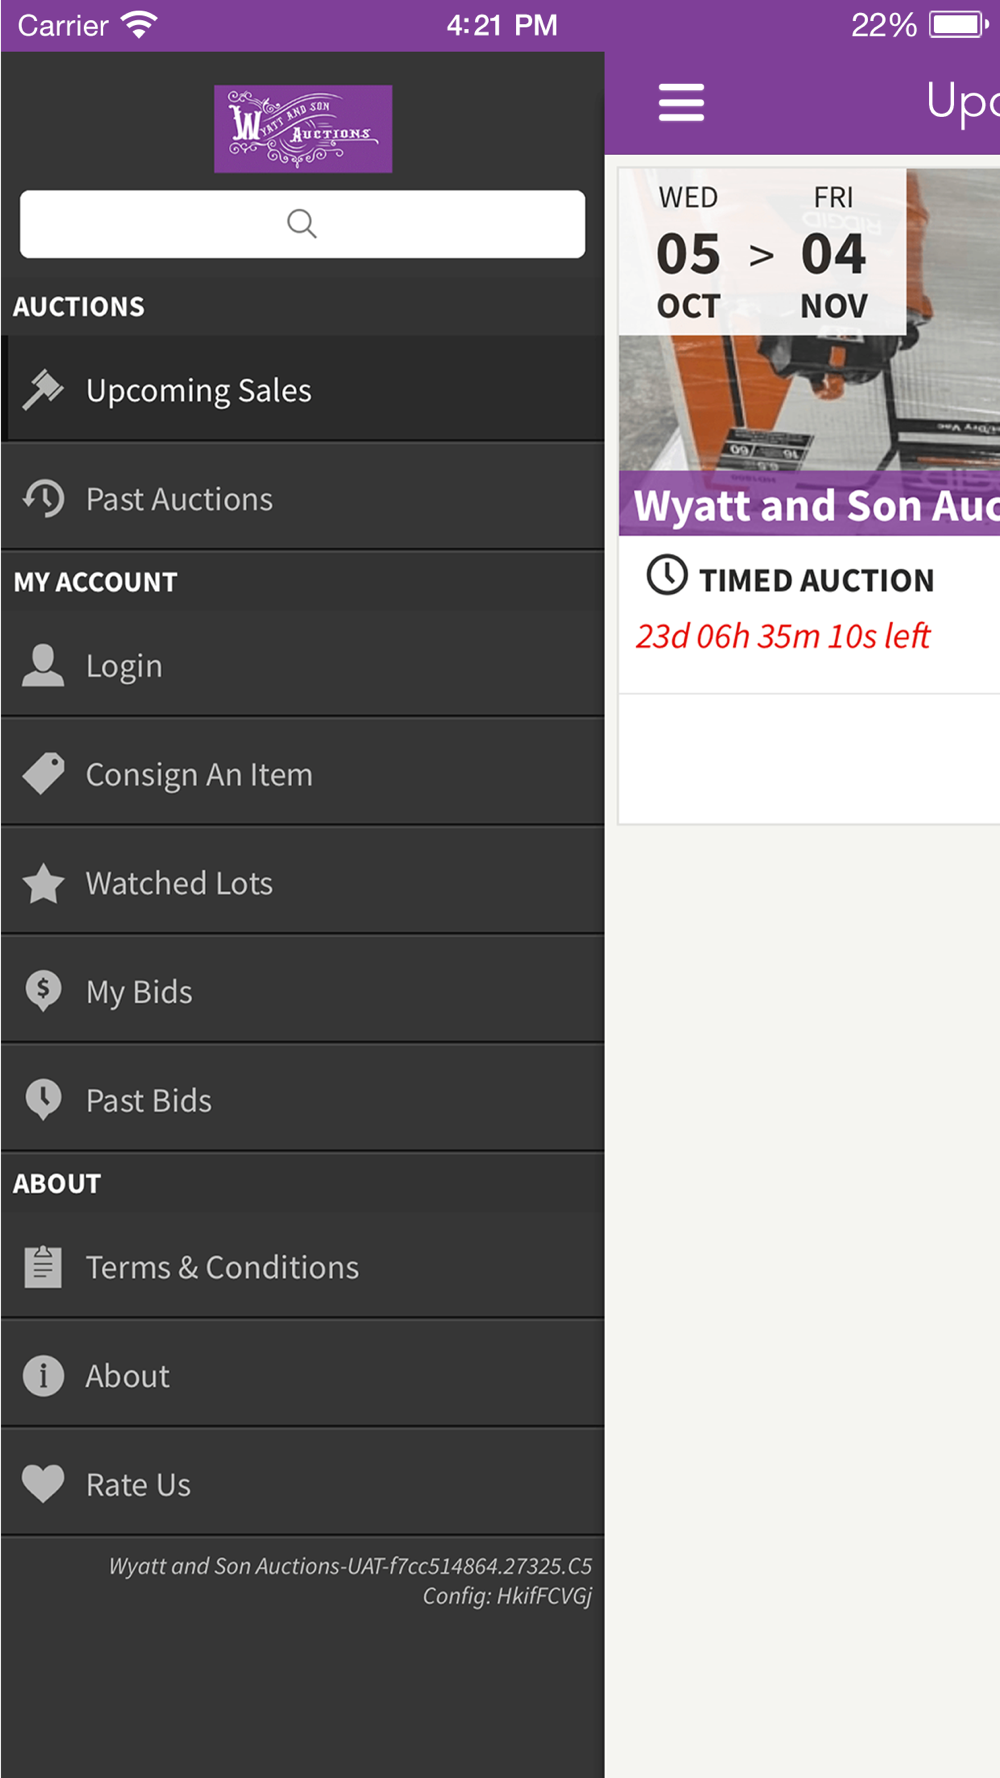Click the history clock icon for Past Auctions
The width and height of the screenshot is (1000, 1778).
click(x=43, y=498)
